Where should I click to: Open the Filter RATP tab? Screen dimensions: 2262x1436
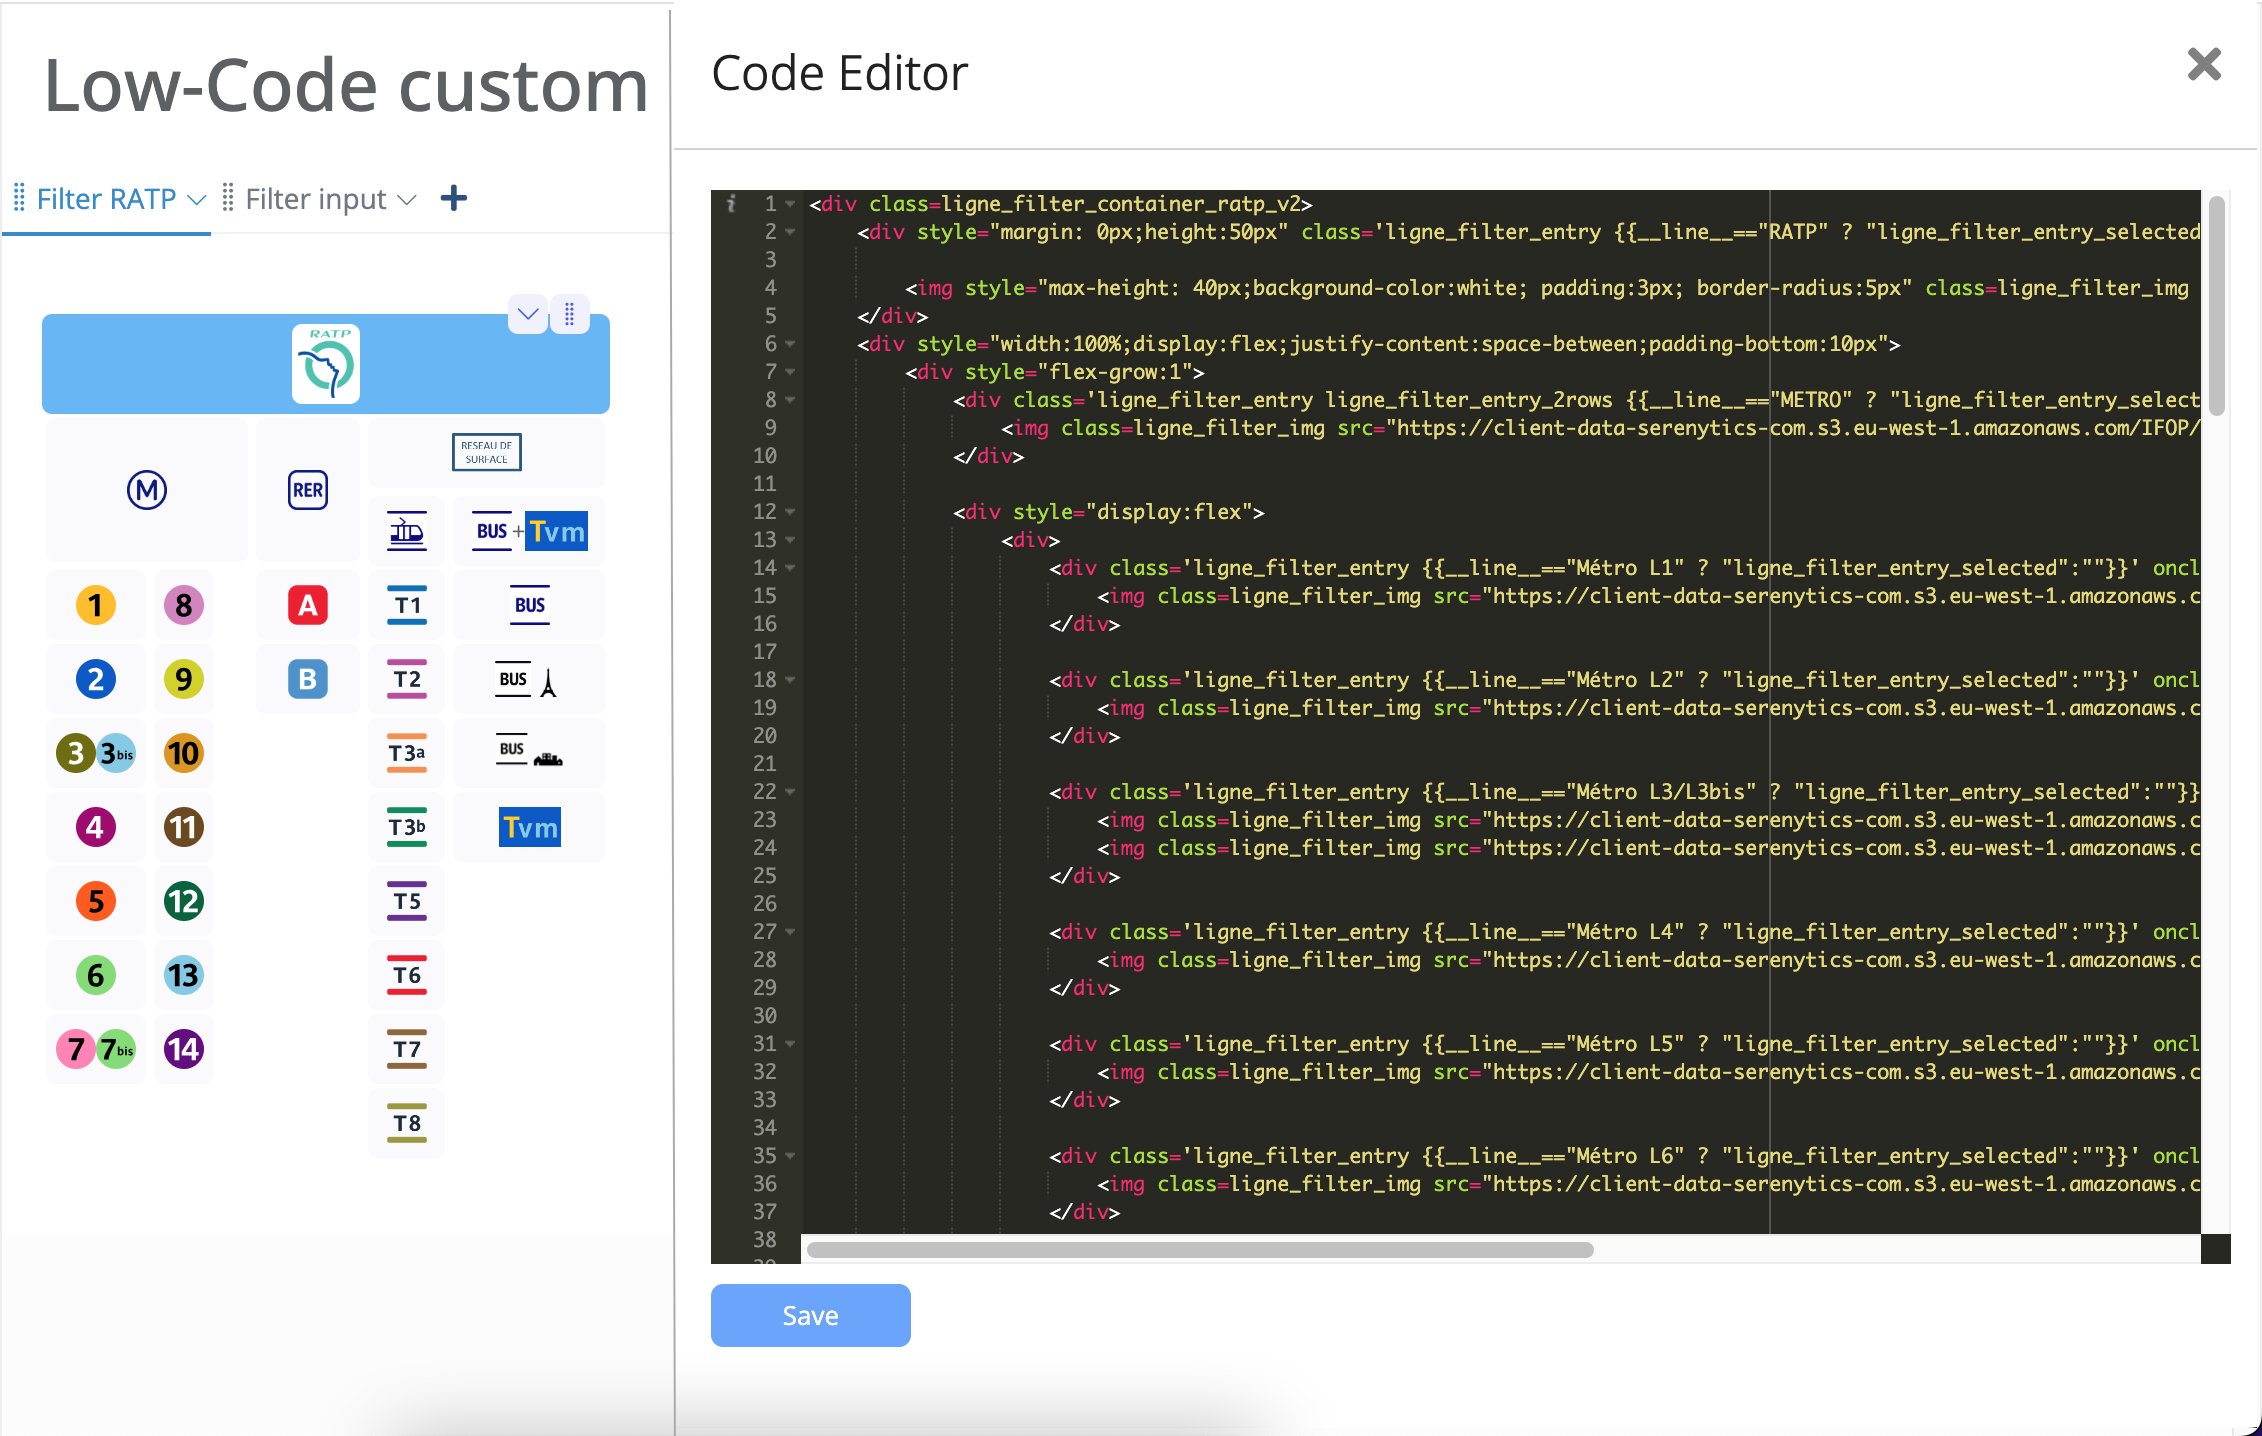click(x=106, y=199)
